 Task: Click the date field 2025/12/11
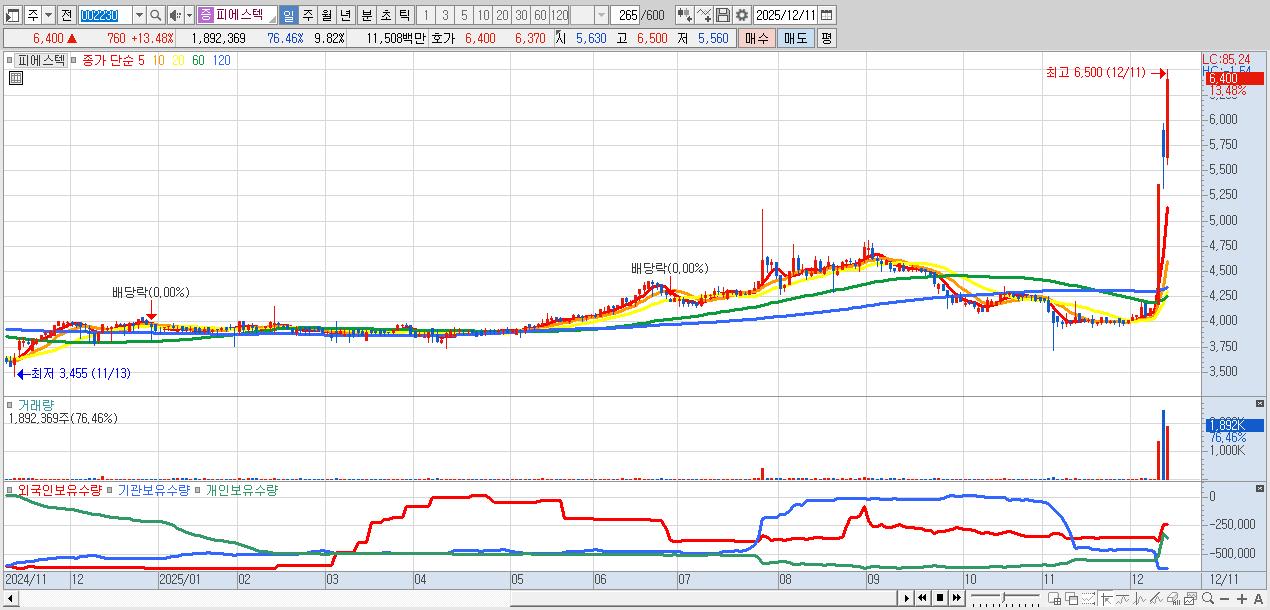[x=785, y=15]
